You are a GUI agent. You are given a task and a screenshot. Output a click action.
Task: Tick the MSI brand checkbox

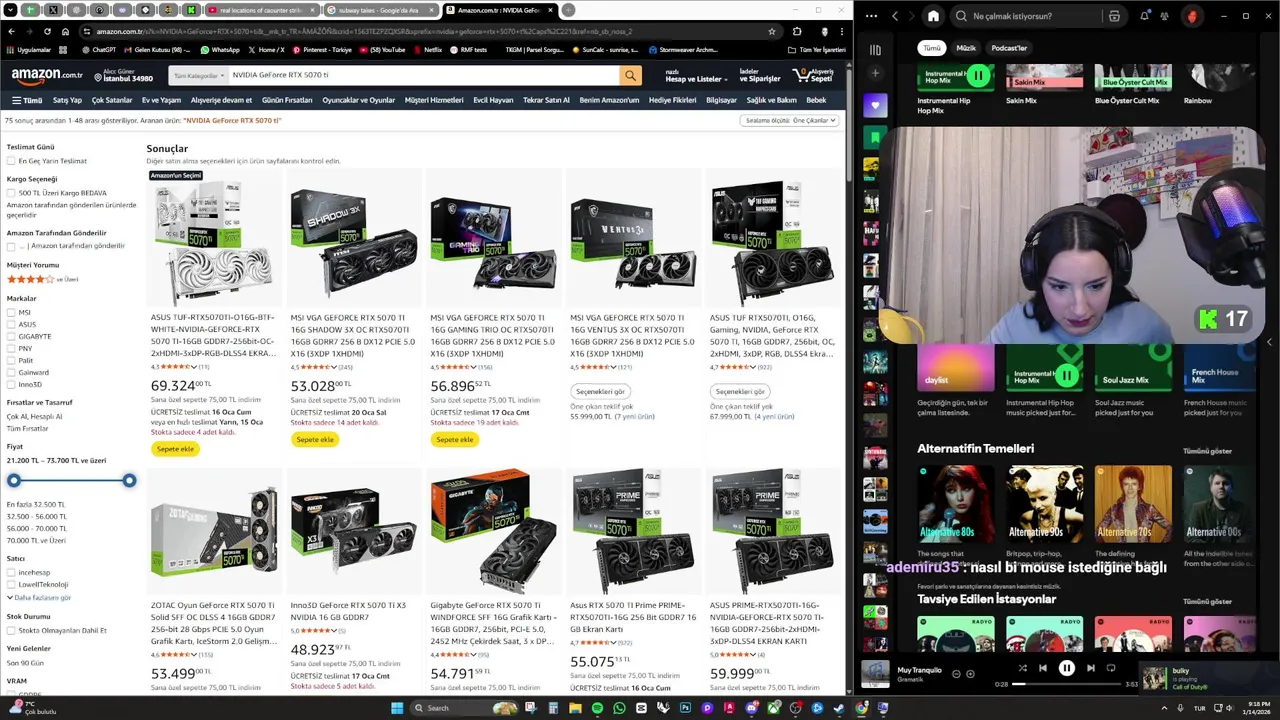pyautogui.click(x=11, y=312)
